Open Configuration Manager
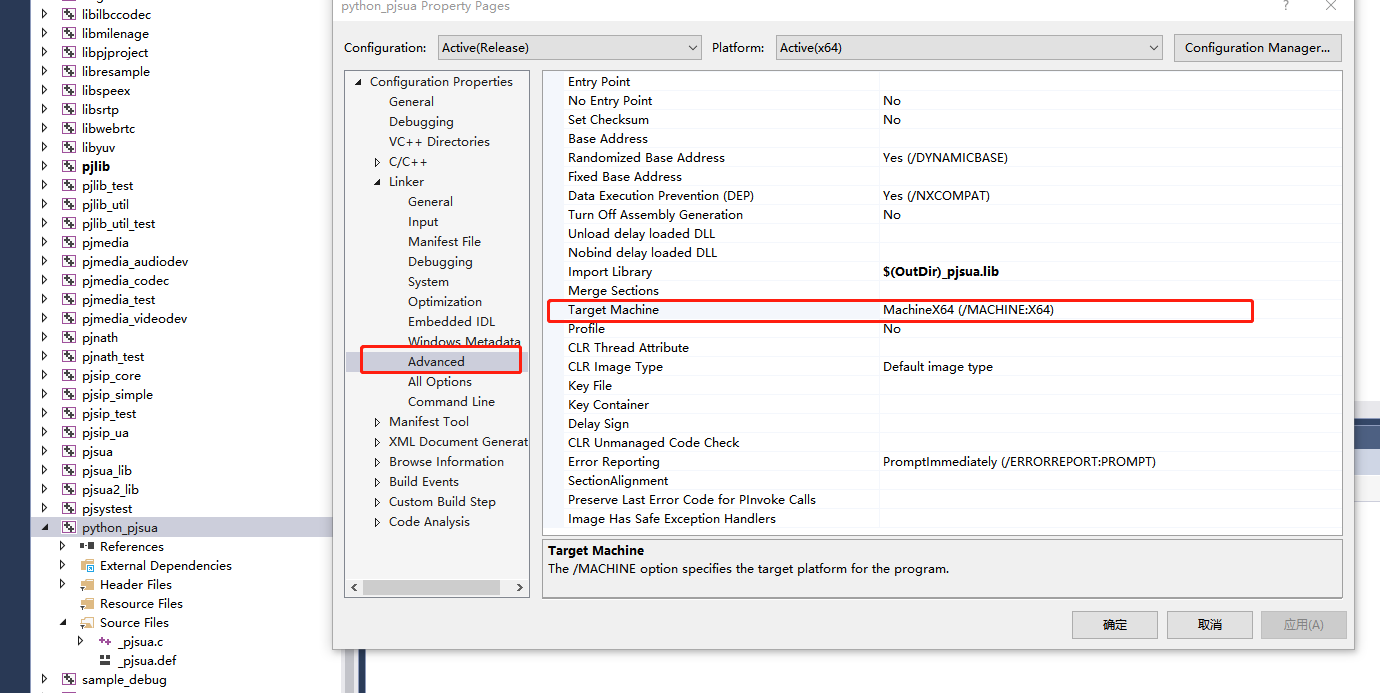Viewport: 1380px width, 693px height. pos(1257,48)
